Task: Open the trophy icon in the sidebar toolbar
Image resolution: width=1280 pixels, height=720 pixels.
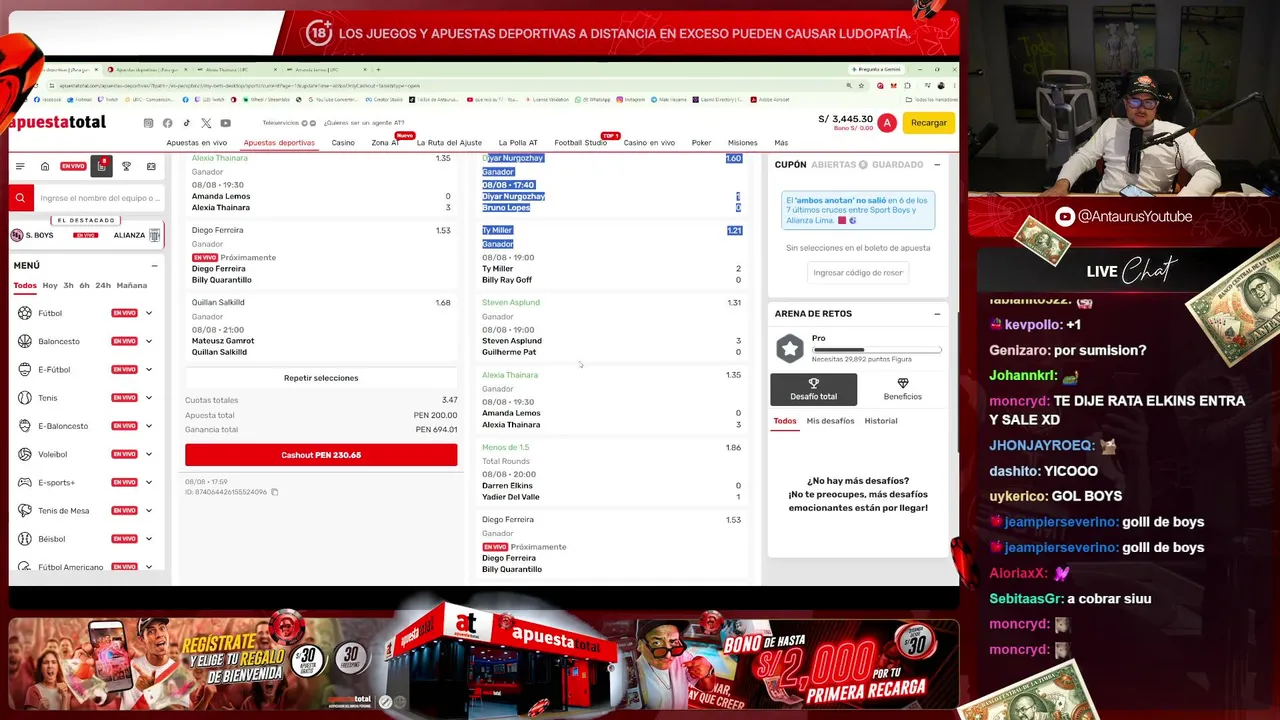Action: point(126,166)
